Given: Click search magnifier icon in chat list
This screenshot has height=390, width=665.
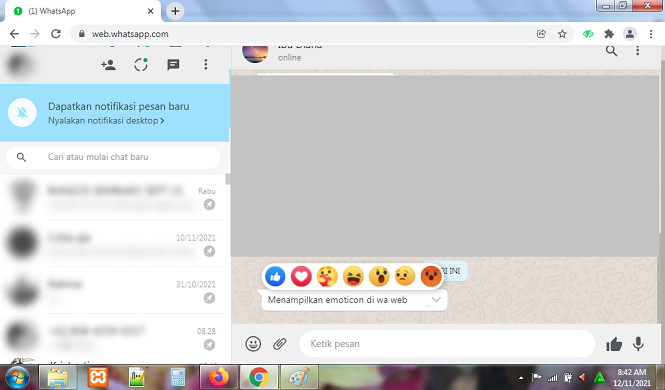Looking at the screenshot, I should click(21, 157).
